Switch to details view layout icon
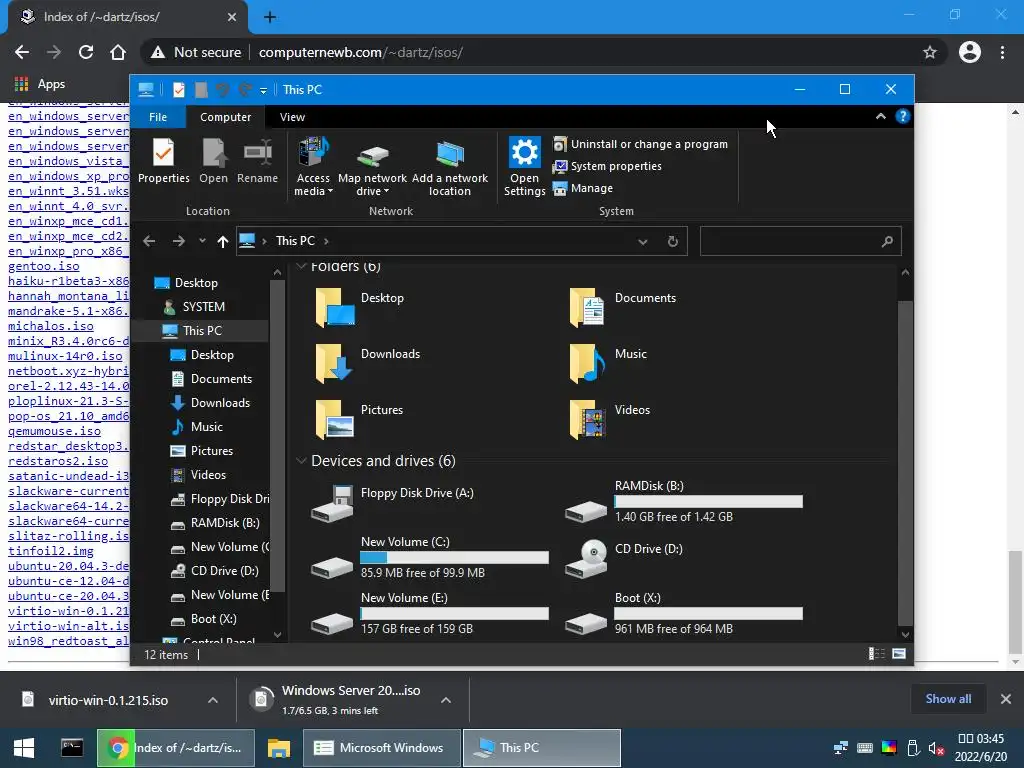Image resolution: width=1024 pixels, height=768 pixels. (877, 654)
